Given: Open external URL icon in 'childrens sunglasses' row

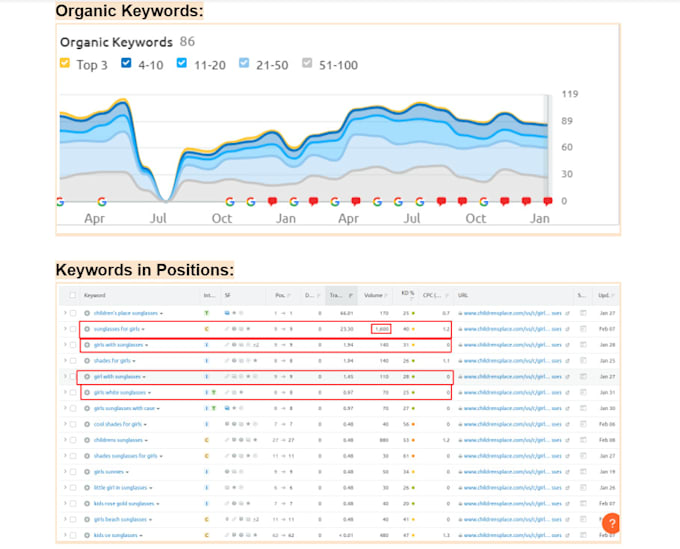Looking at the screenshot, I should (567, 440).
